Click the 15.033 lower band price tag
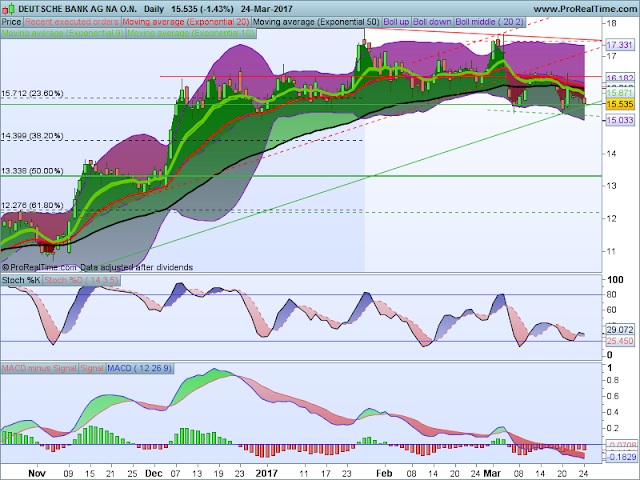This screenshot has width=640, height=480. tap(620, 120)
